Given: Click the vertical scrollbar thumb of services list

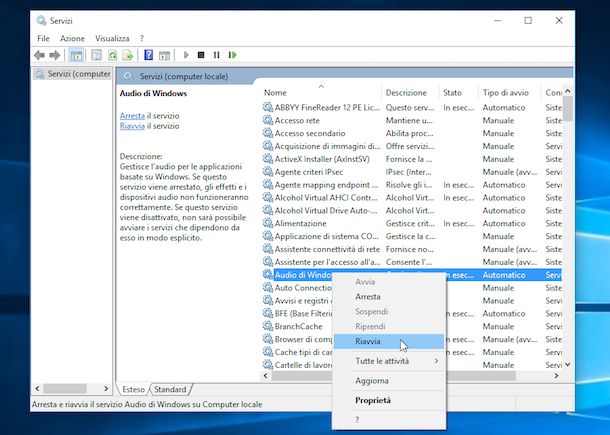Looking at the screenshot, I should coord(567,108).
